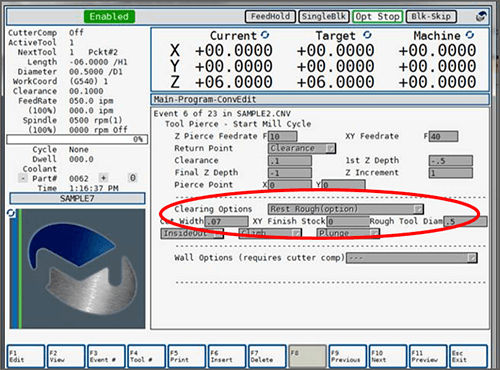The image size is (500, 370).
Task: Click F2 View softkey
Action: coord(66,356)
